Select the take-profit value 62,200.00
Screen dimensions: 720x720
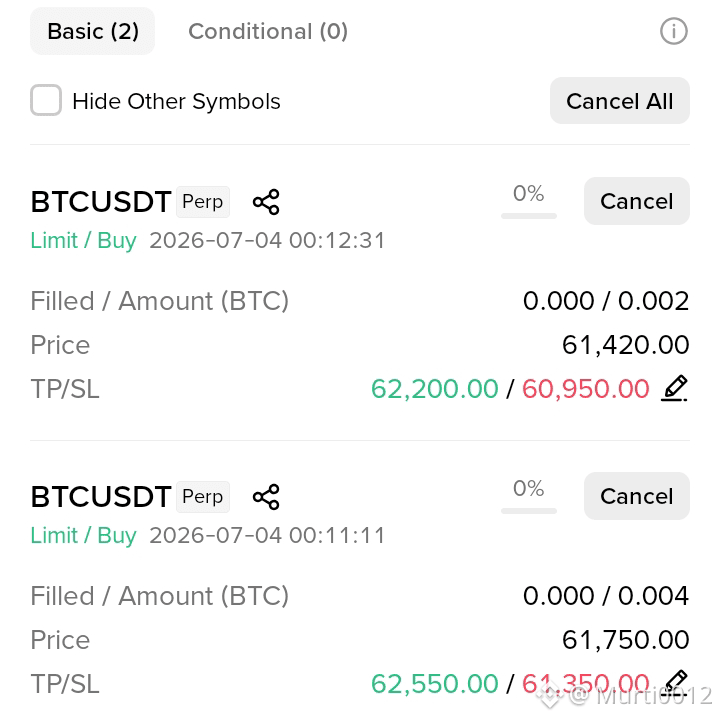click(x=434, y=389)
